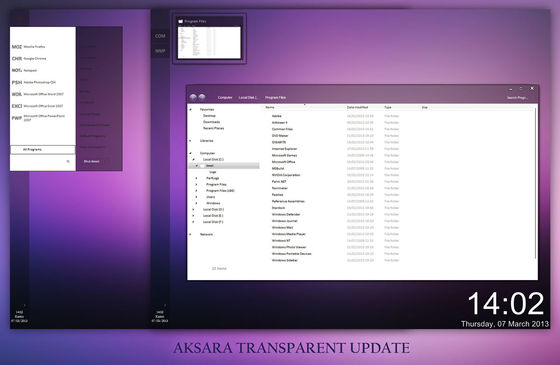Image resolution: width=560 pixels, height=365 pixels.
Task: Click the Start menu search magnifier icon
Action: click(68, 161)
